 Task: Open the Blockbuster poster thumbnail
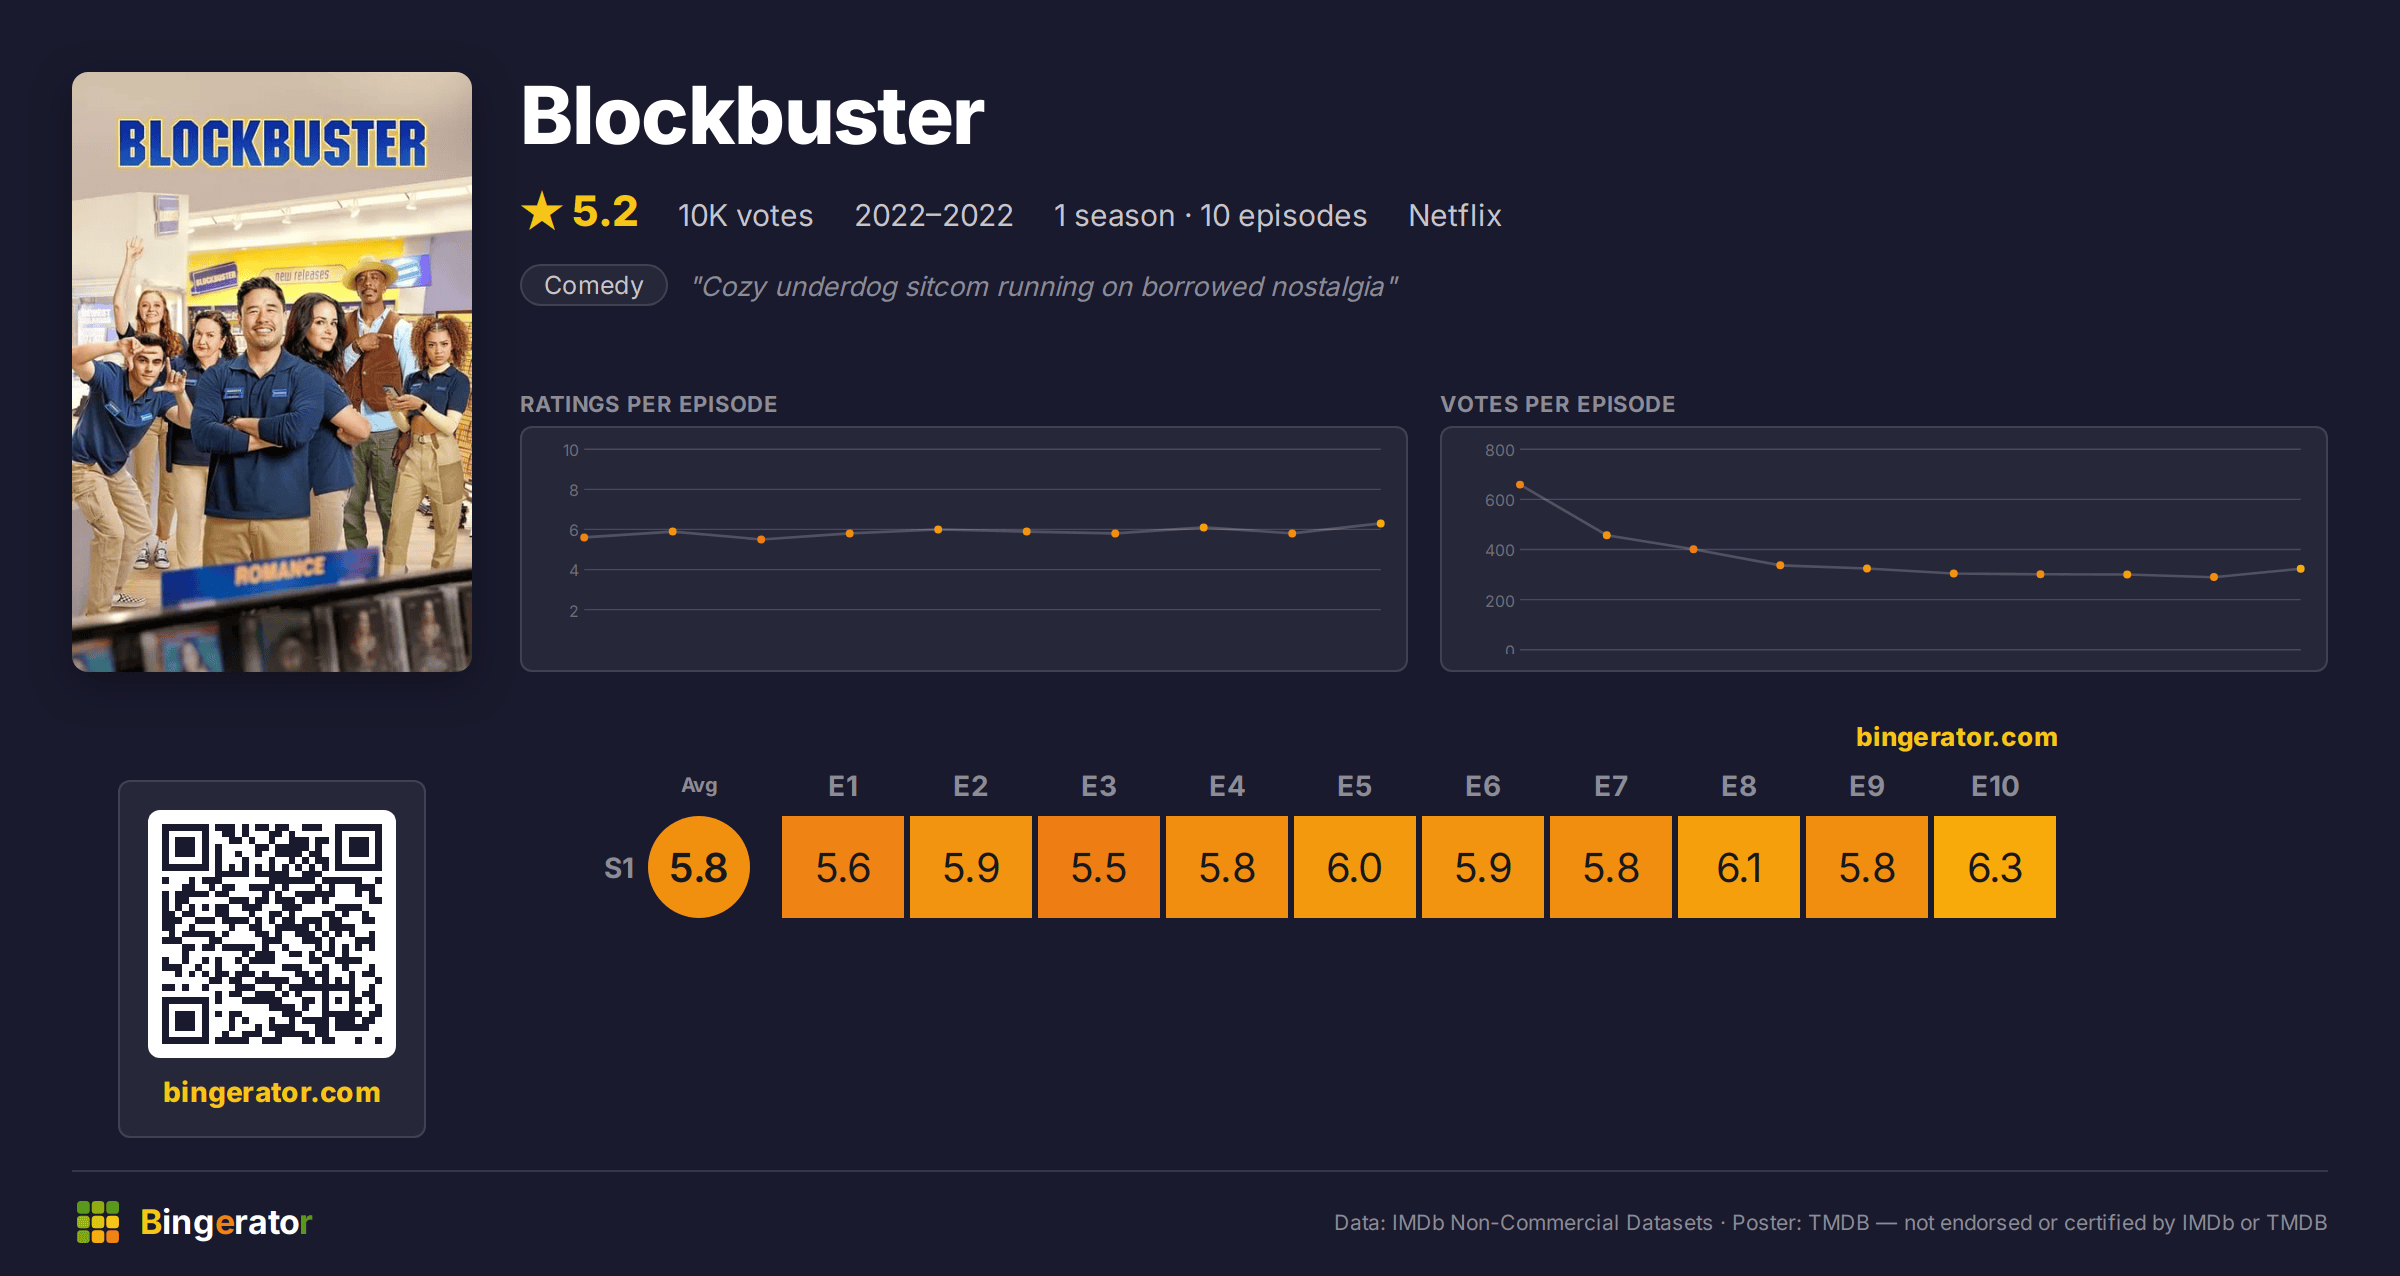(x=272, y=371)
